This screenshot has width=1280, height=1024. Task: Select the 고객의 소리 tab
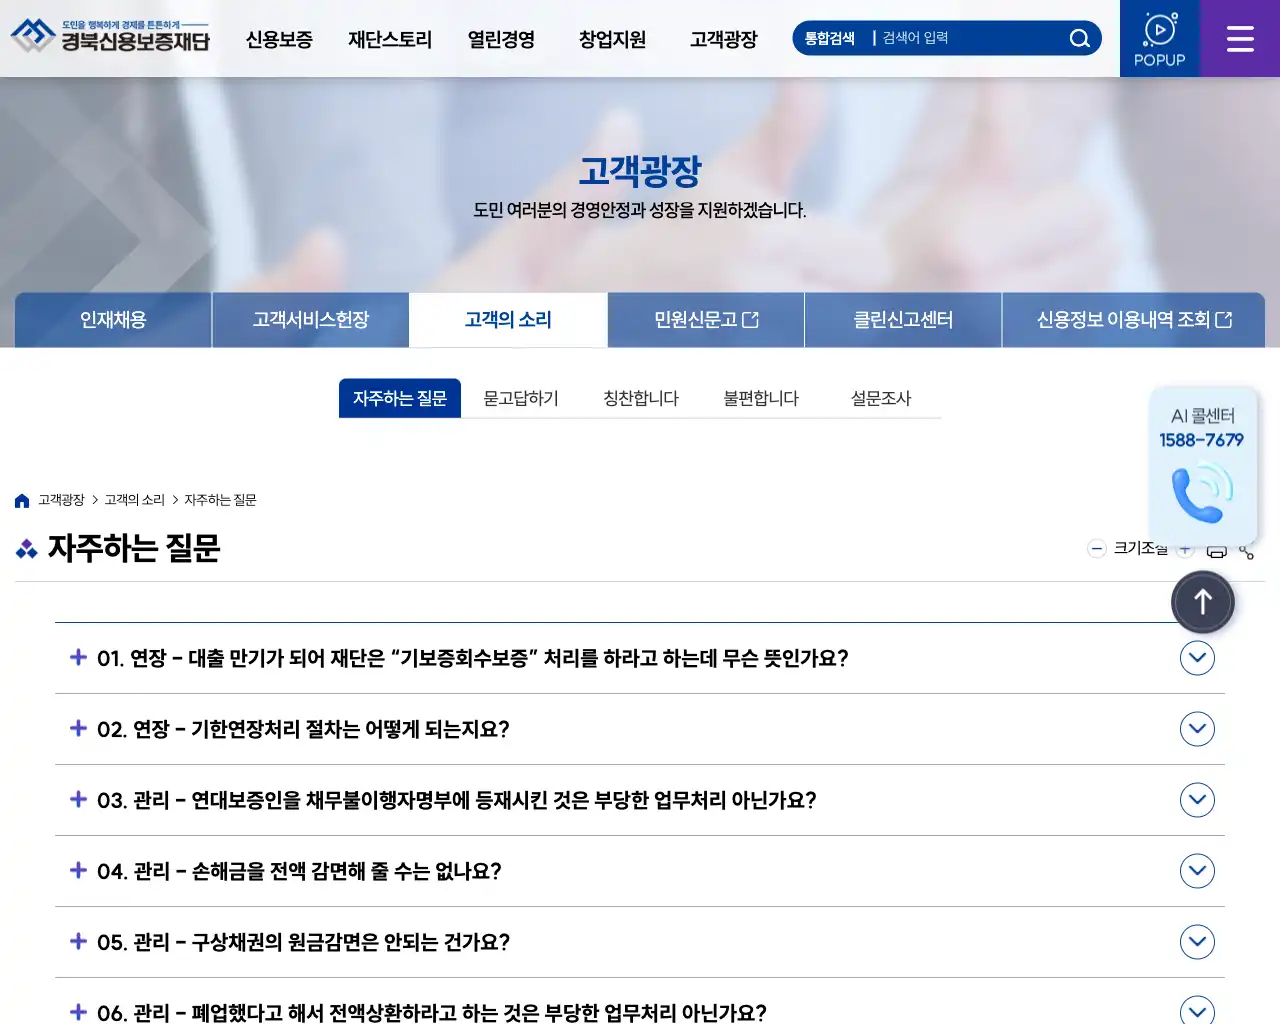pos(508,320)
